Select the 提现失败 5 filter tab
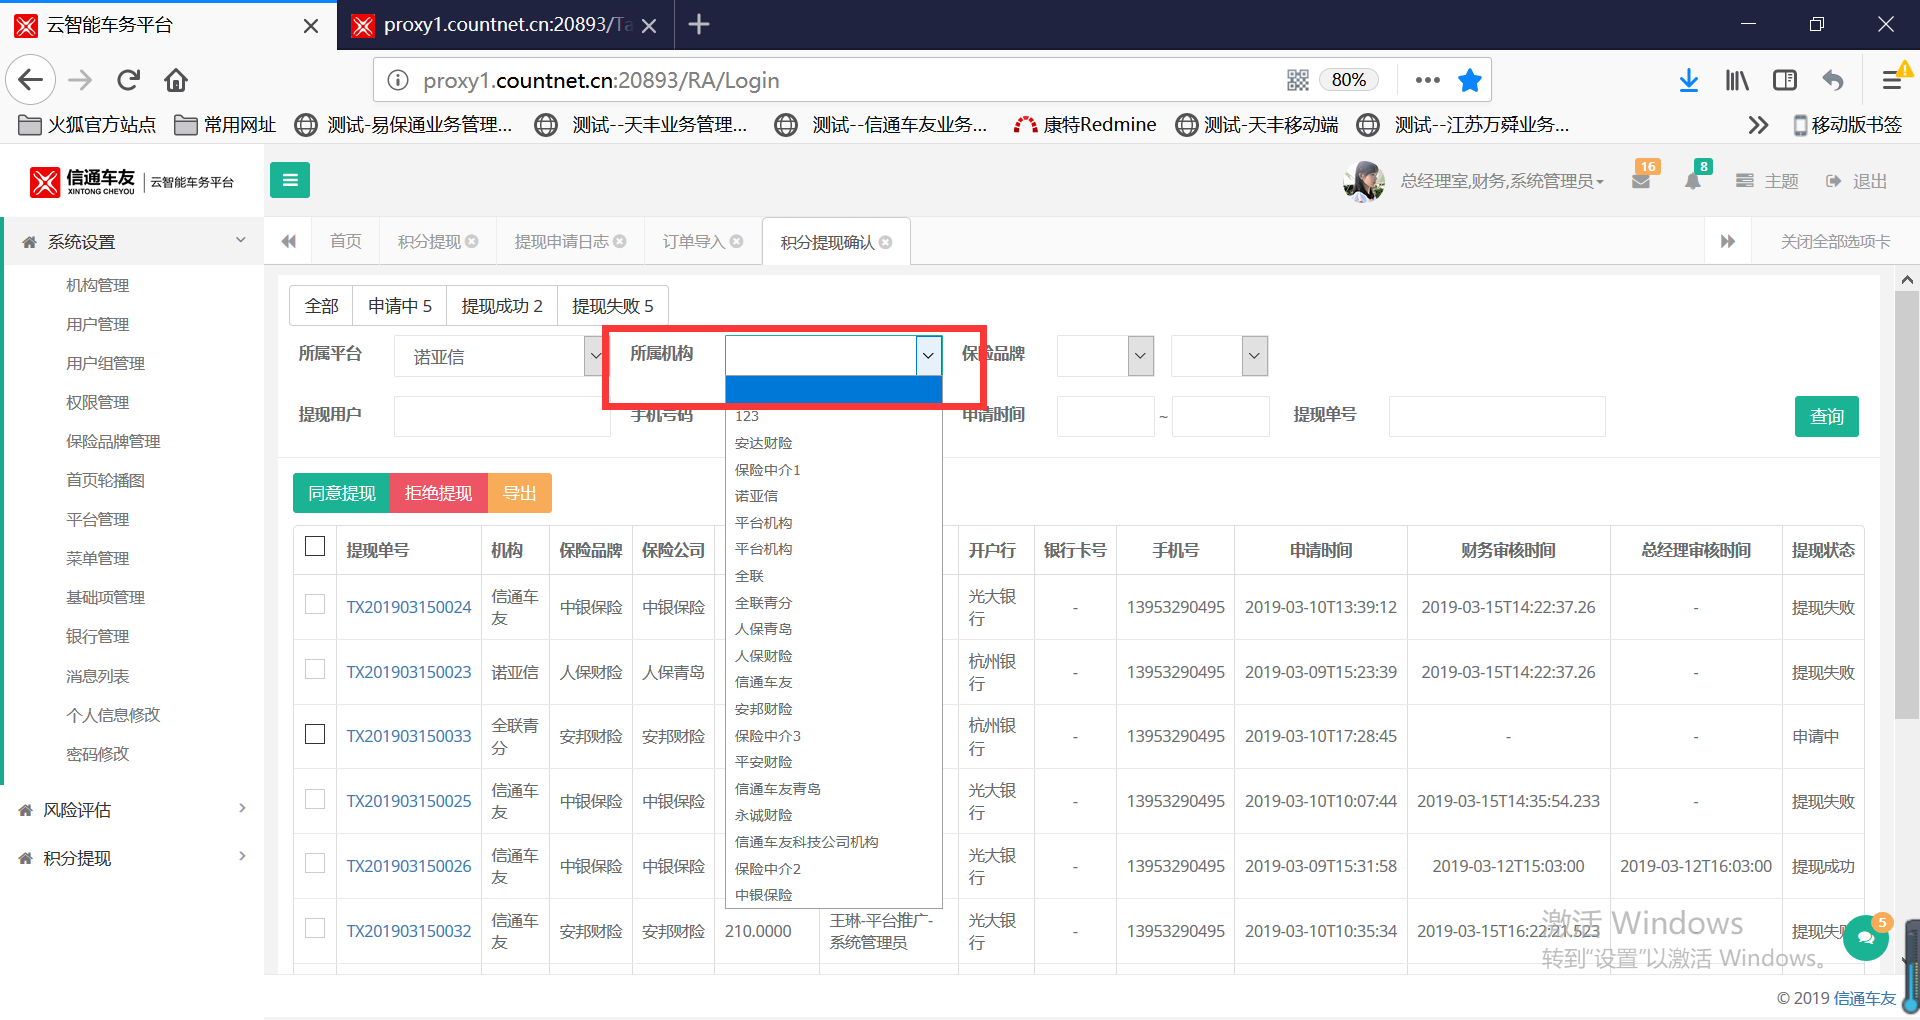1920x1020 pixels. [x=612, y=306]
